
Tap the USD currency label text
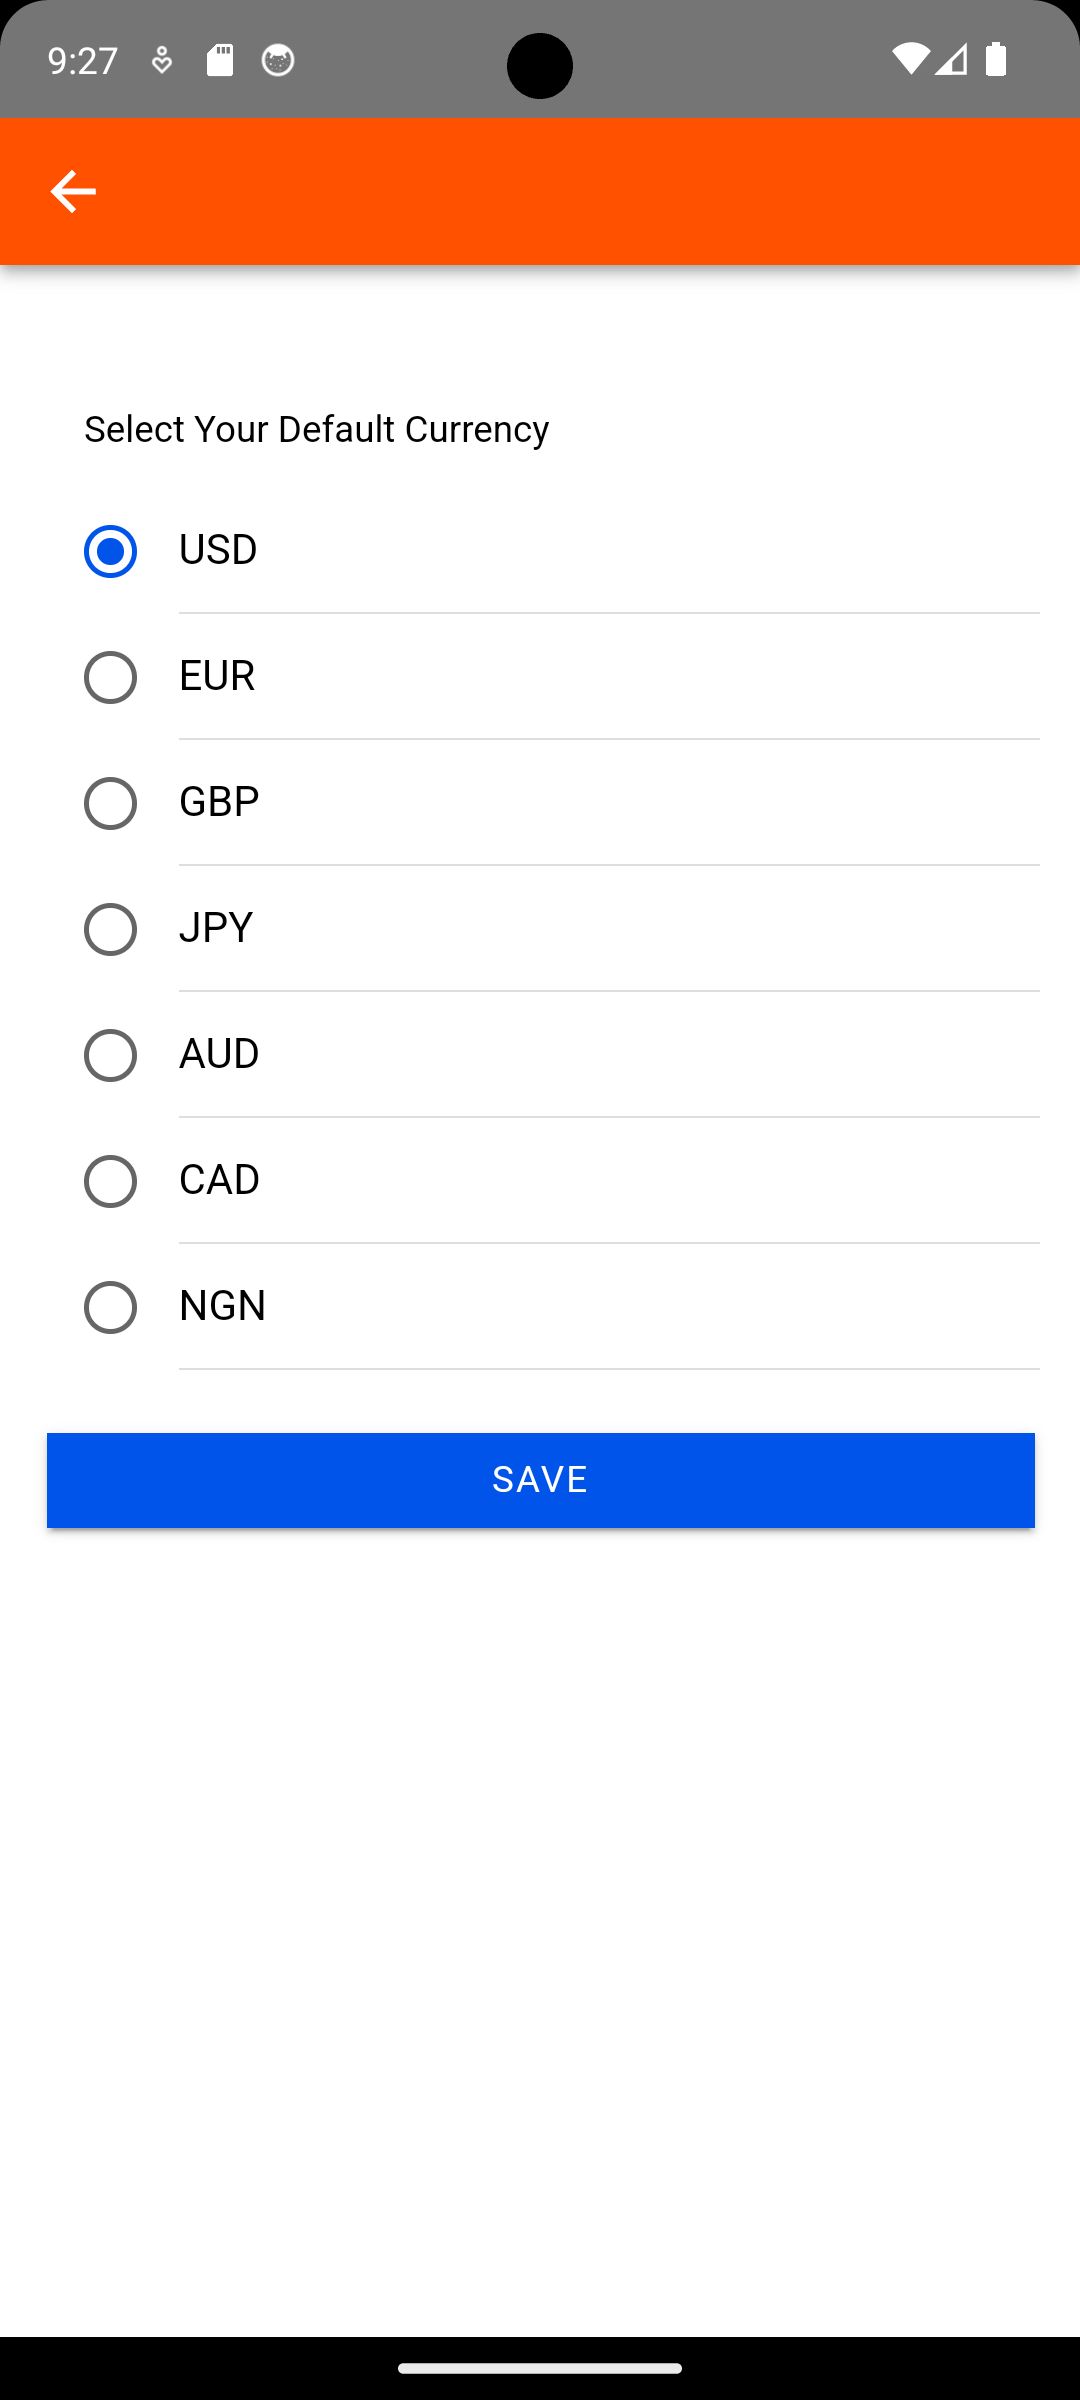point(218,550)
